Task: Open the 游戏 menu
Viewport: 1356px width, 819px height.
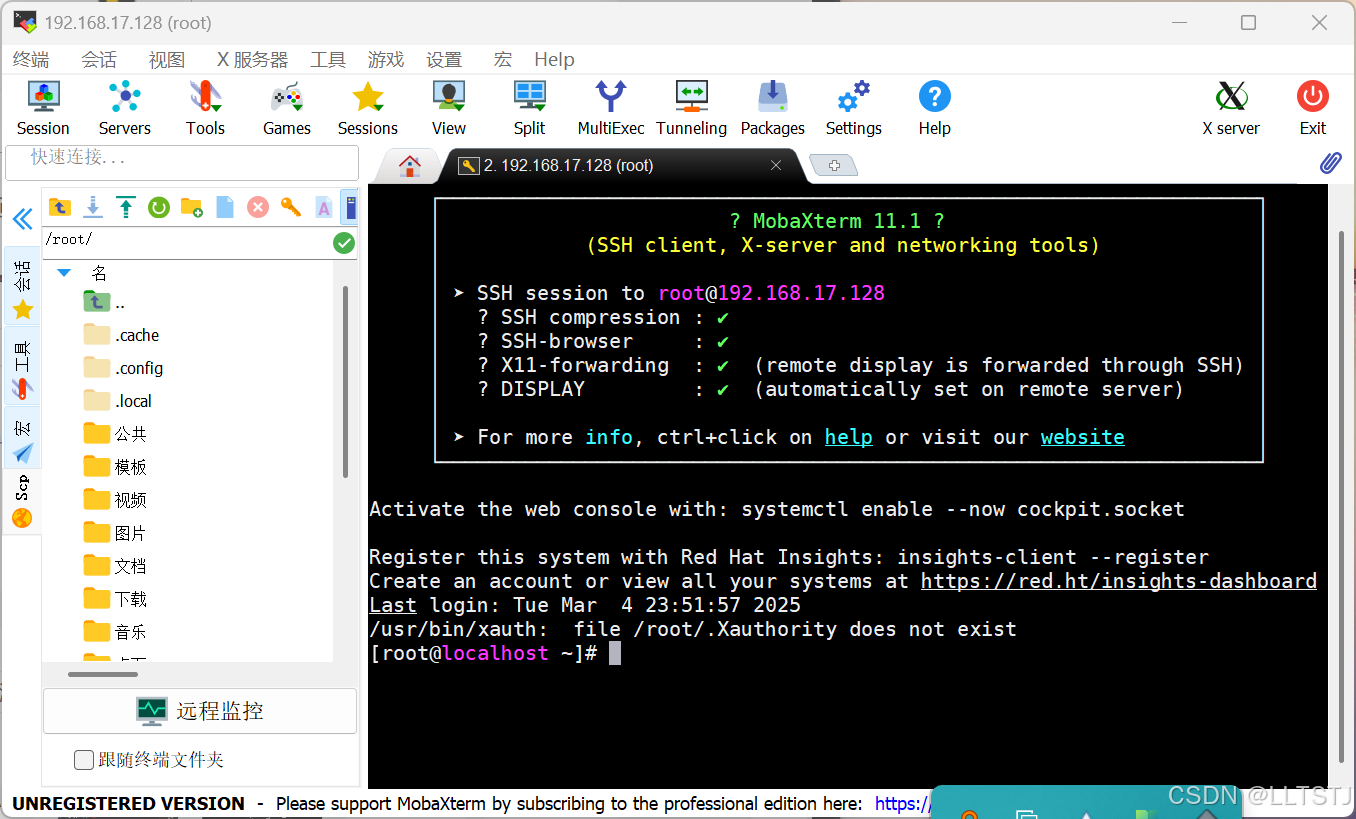Action: coord(386,60)
